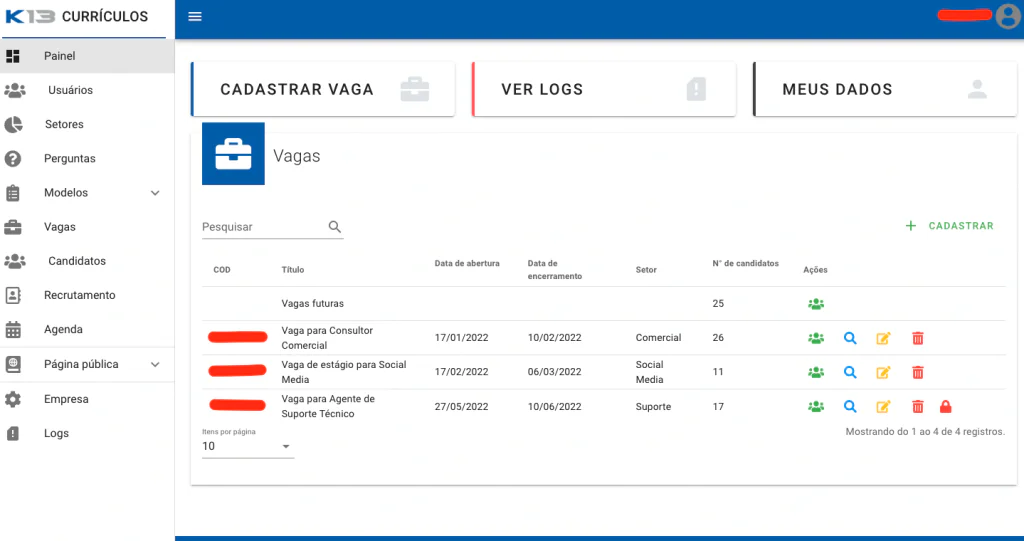1024x541 pixels.
Task: Edit the Agente de Suporte Técnico vacancy
Action: [883, 407]
